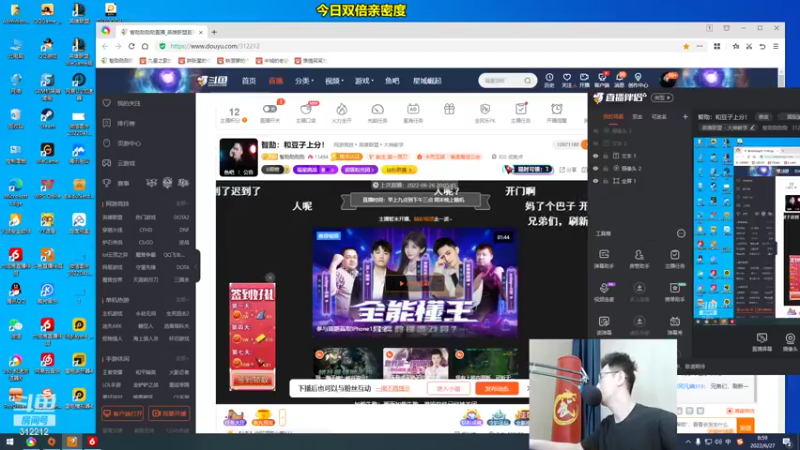Toggle the 直播开关 switch

coord(270,109)
